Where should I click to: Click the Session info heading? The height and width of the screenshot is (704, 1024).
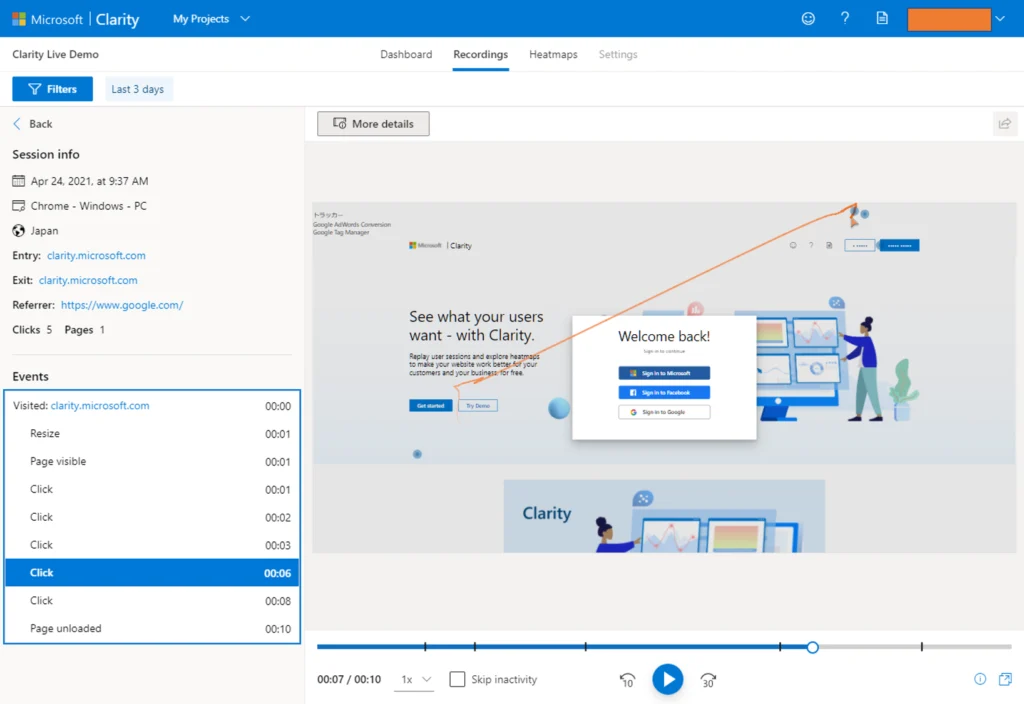(x=46, y=155)
